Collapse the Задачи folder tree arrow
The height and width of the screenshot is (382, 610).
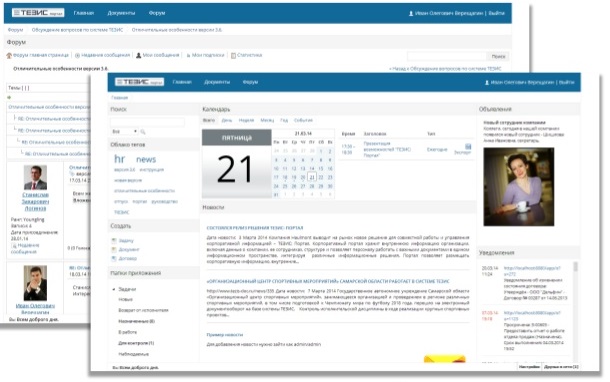coord(114,289)
